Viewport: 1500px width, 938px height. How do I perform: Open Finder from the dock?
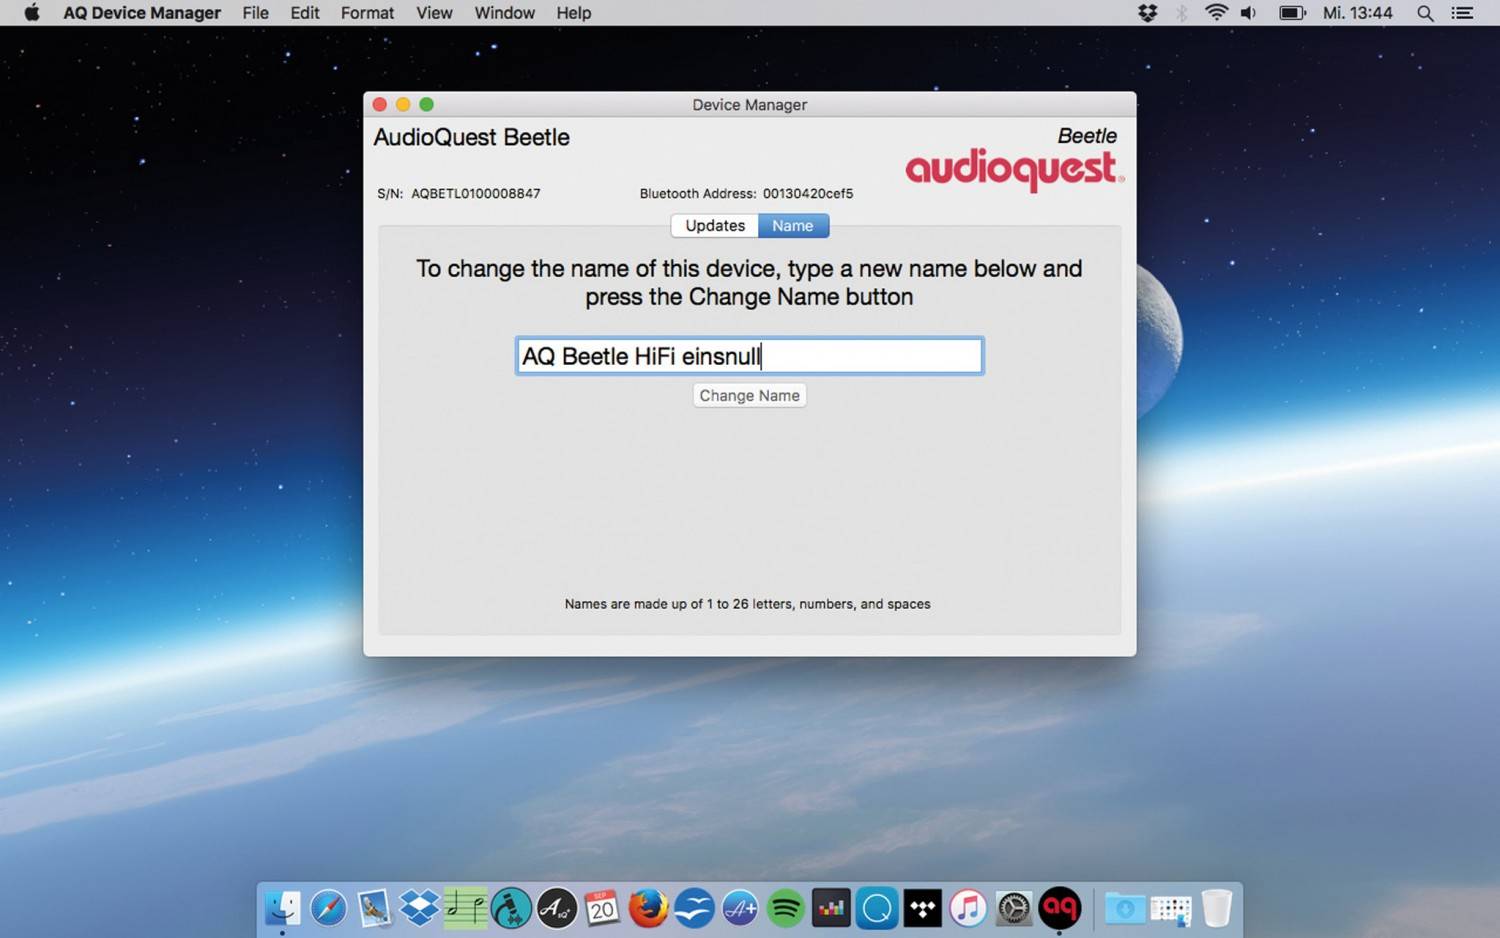click(283, 908)
